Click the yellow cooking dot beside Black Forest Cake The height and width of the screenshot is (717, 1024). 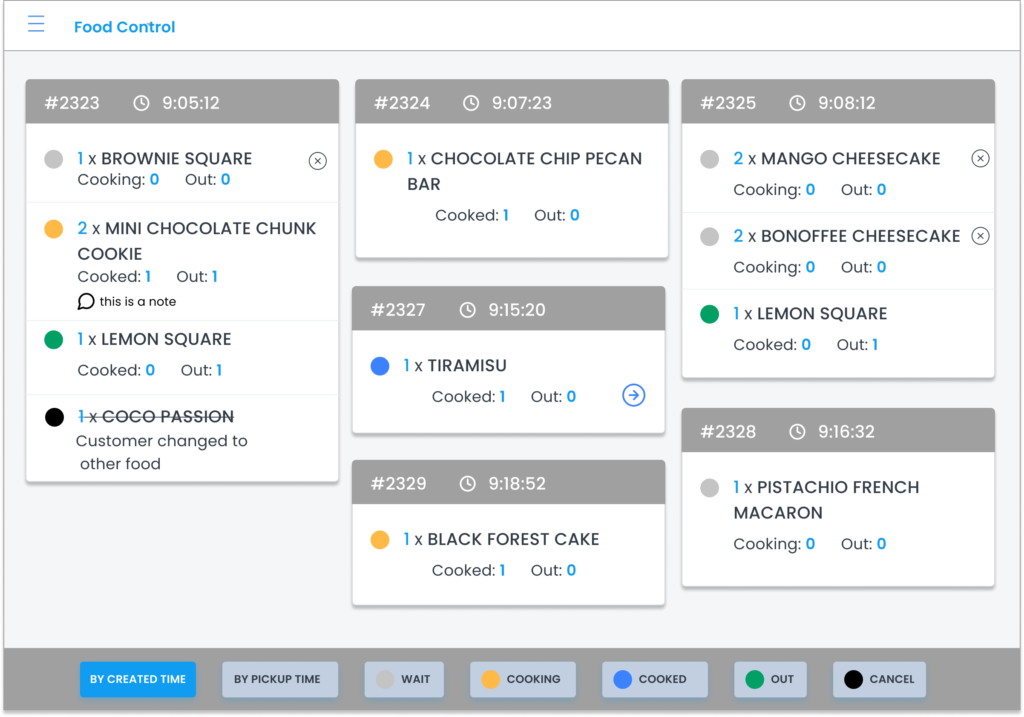tap(380, 539)
